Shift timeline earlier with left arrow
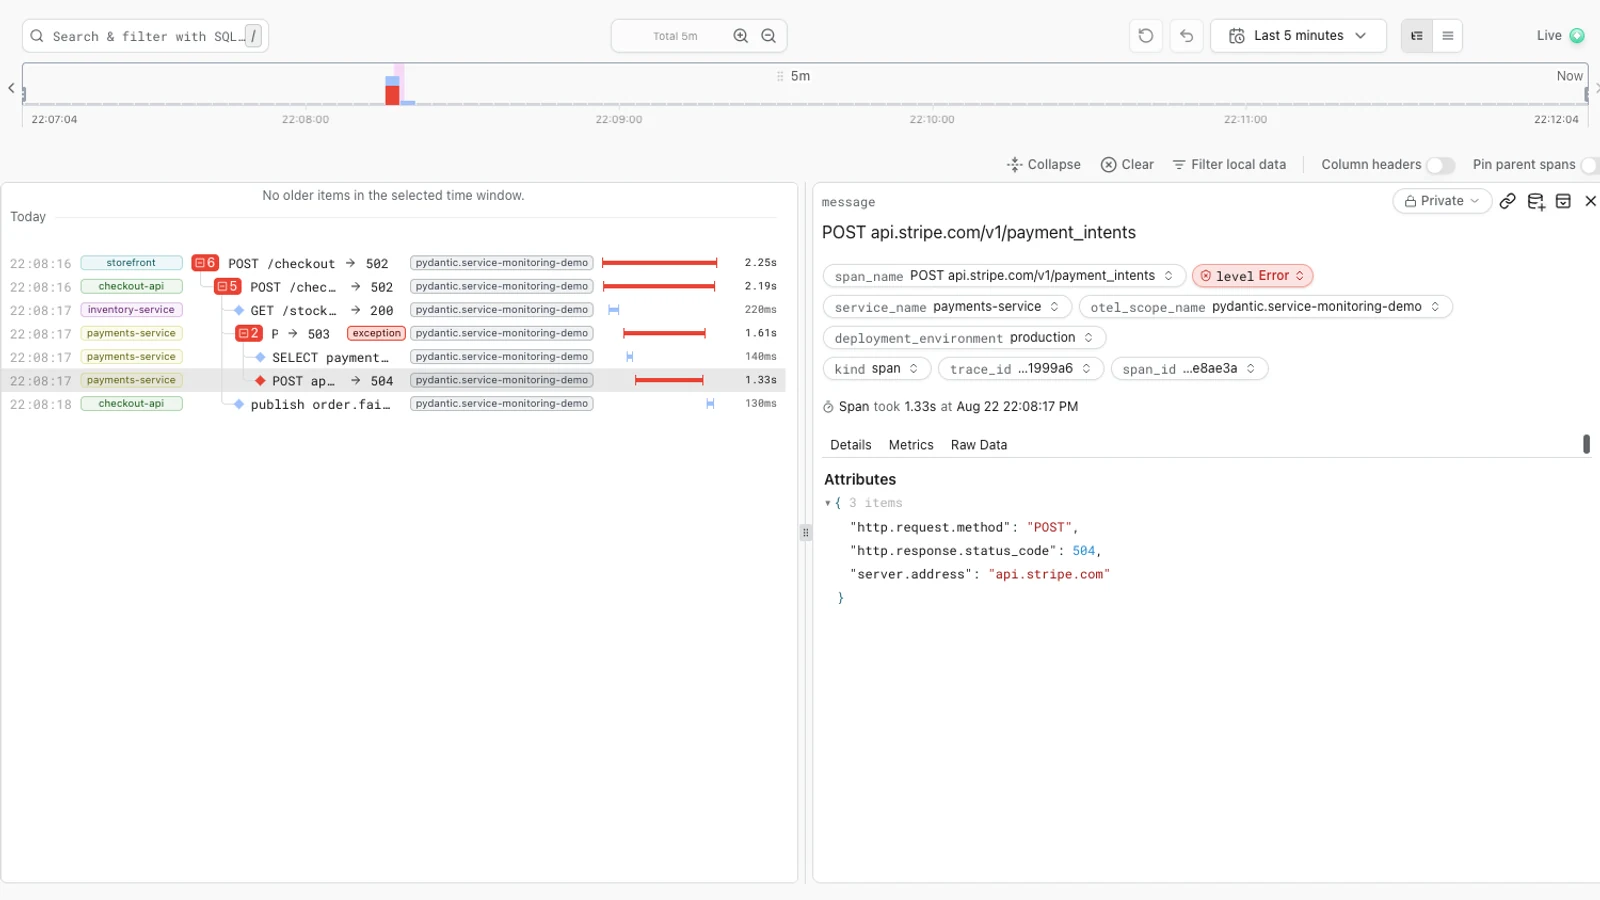 [11, 88]
